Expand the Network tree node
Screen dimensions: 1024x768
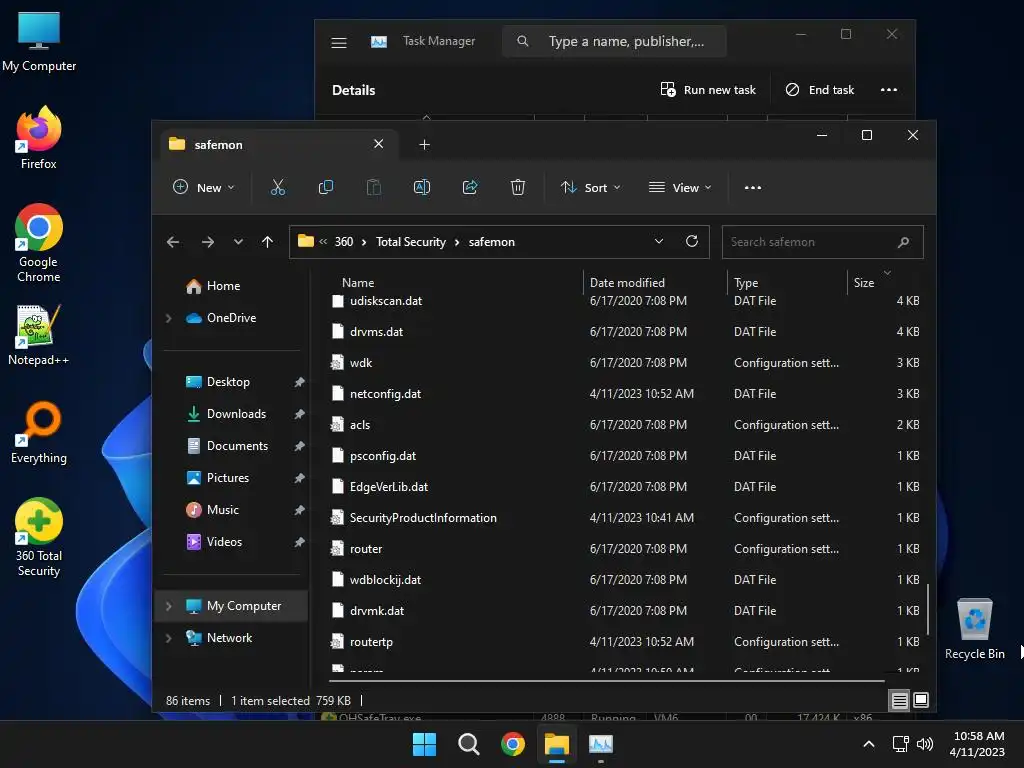[x=168, y=638]
